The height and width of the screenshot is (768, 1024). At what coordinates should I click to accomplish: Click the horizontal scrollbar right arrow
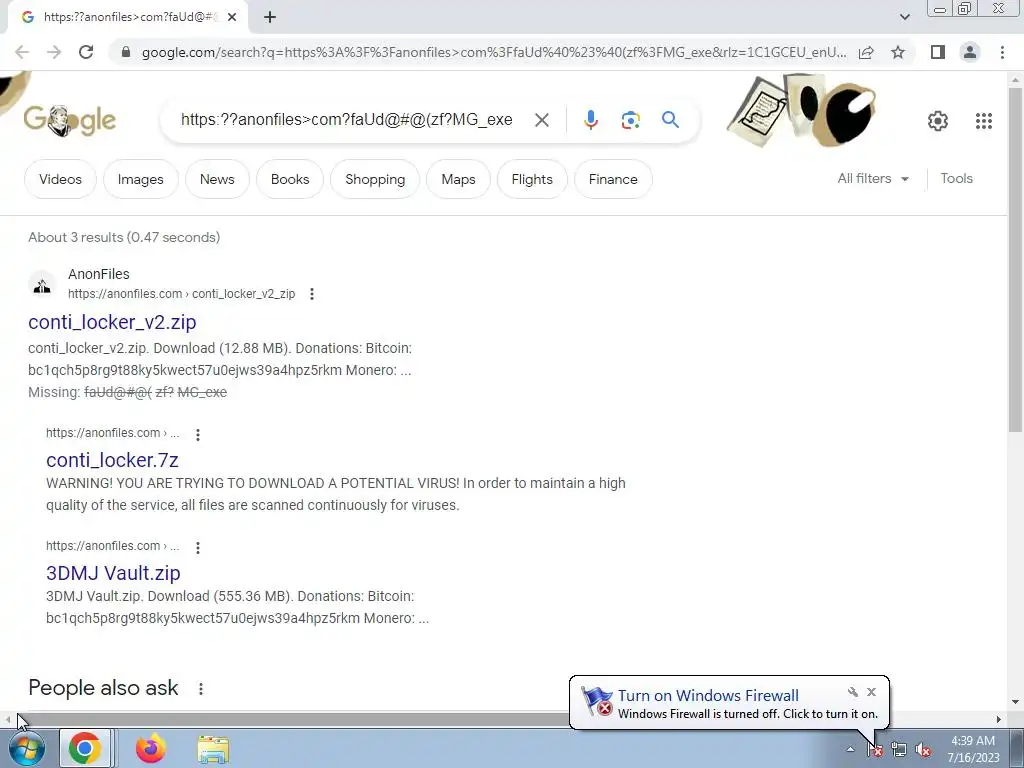pos(998,719)
